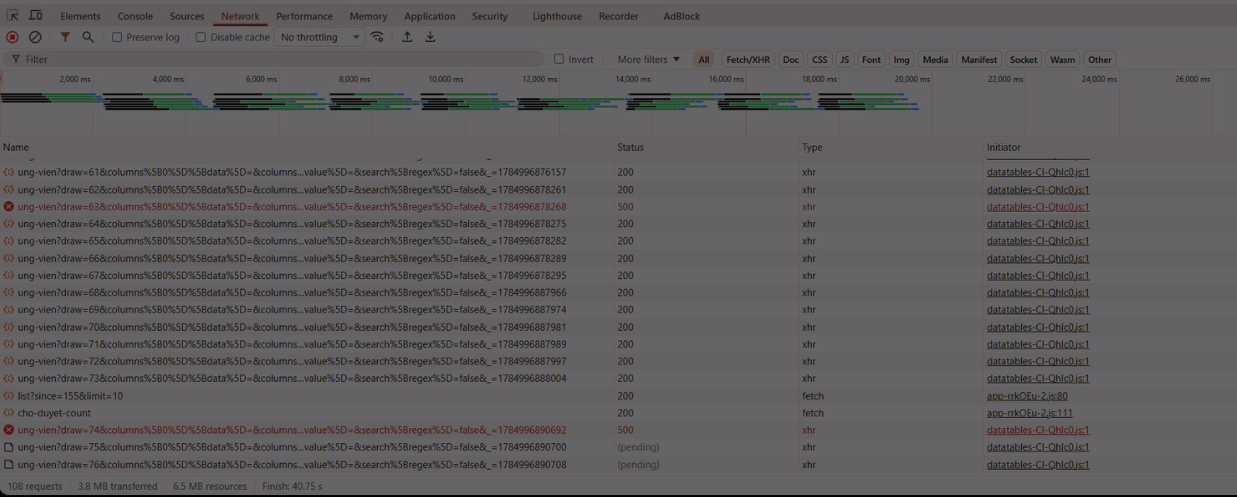Click the 500 status of draw=74 request

tap(625, 430)
